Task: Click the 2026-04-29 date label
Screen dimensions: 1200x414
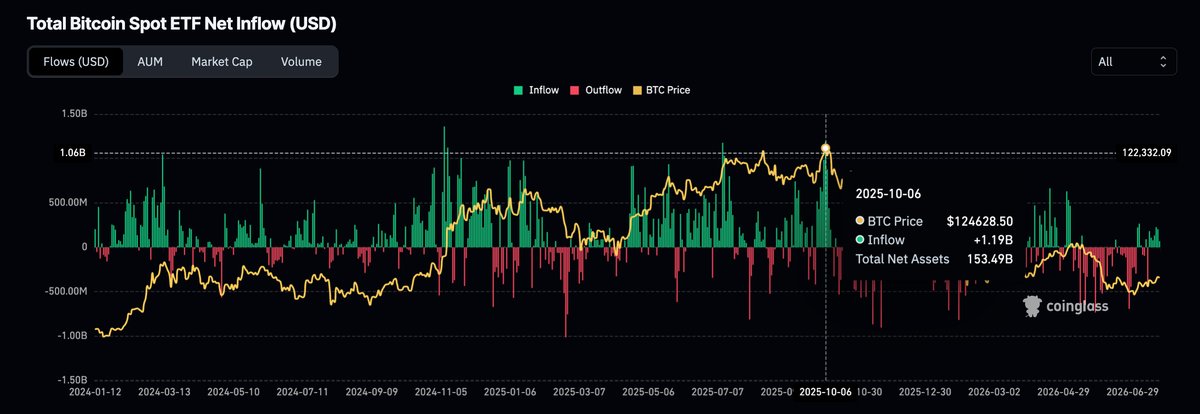Action: (1066, 393)
